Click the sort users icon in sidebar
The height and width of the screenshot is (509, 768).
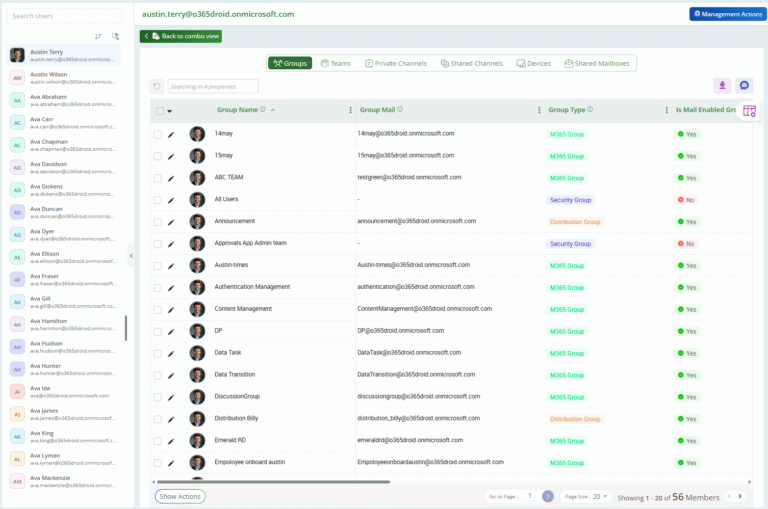click(98, 36)
